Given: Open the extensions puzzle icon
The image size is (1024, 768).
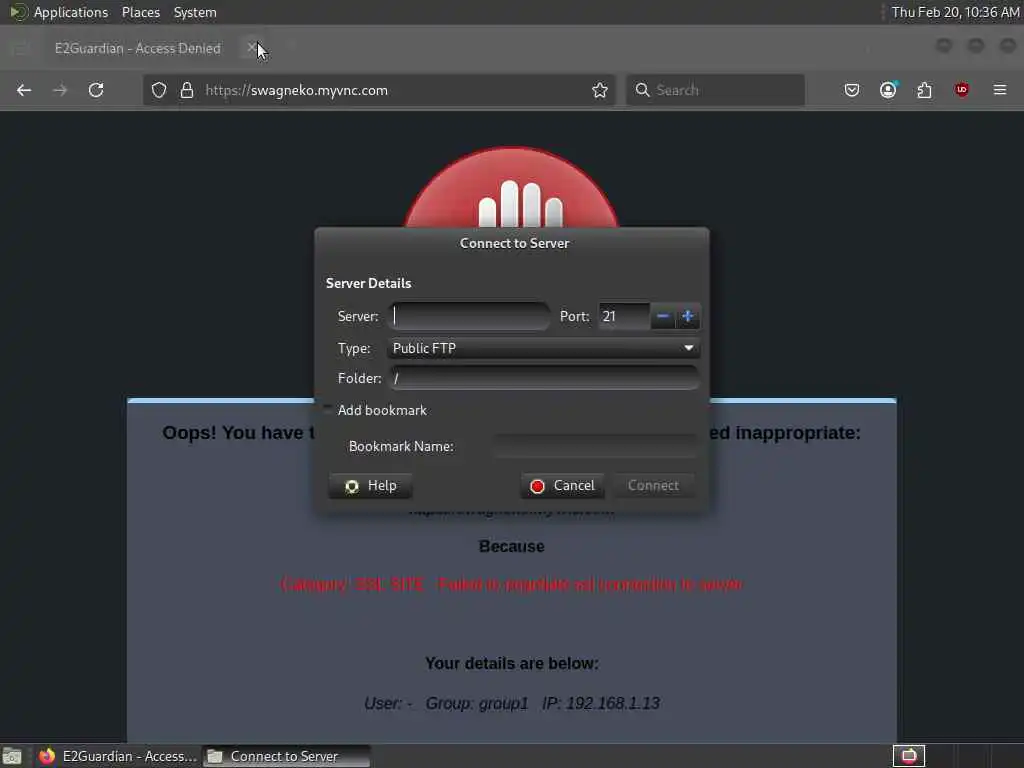Looking at the screenshot, I should pos(925,90).
